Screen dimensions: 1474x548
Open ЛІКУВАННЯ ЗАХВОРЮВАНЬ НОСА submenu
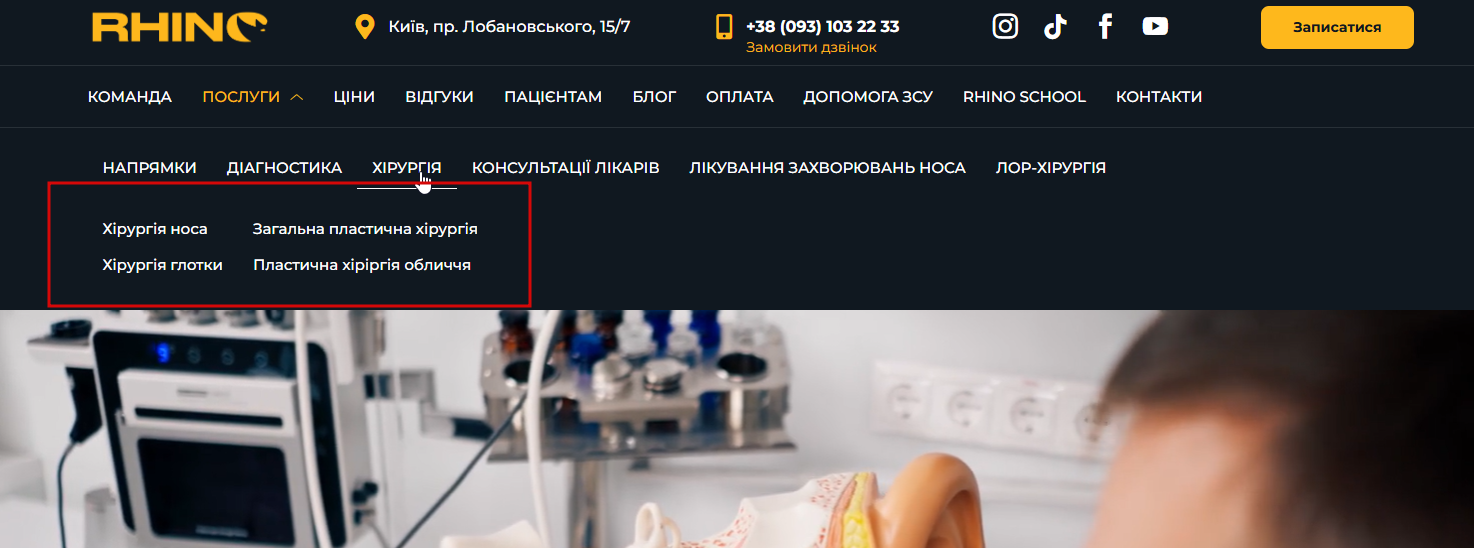(827, 168)
